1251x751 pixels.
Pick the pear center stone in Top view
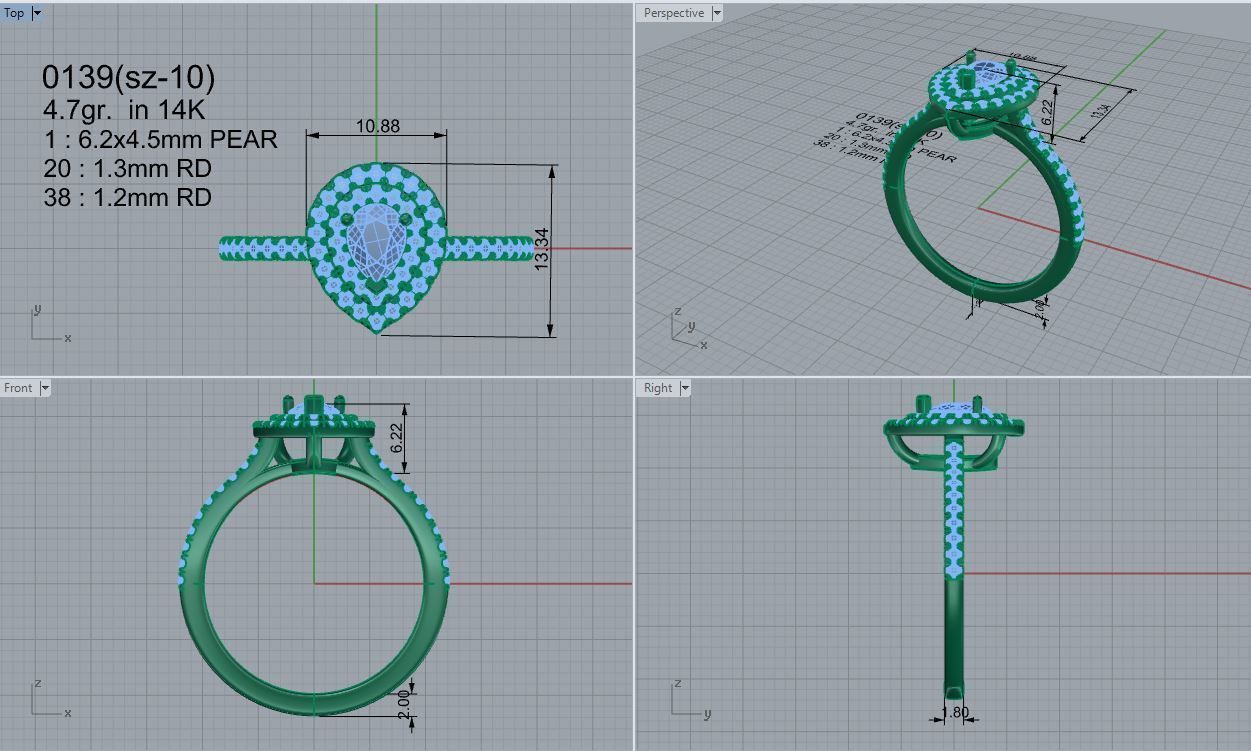(375, 242)
